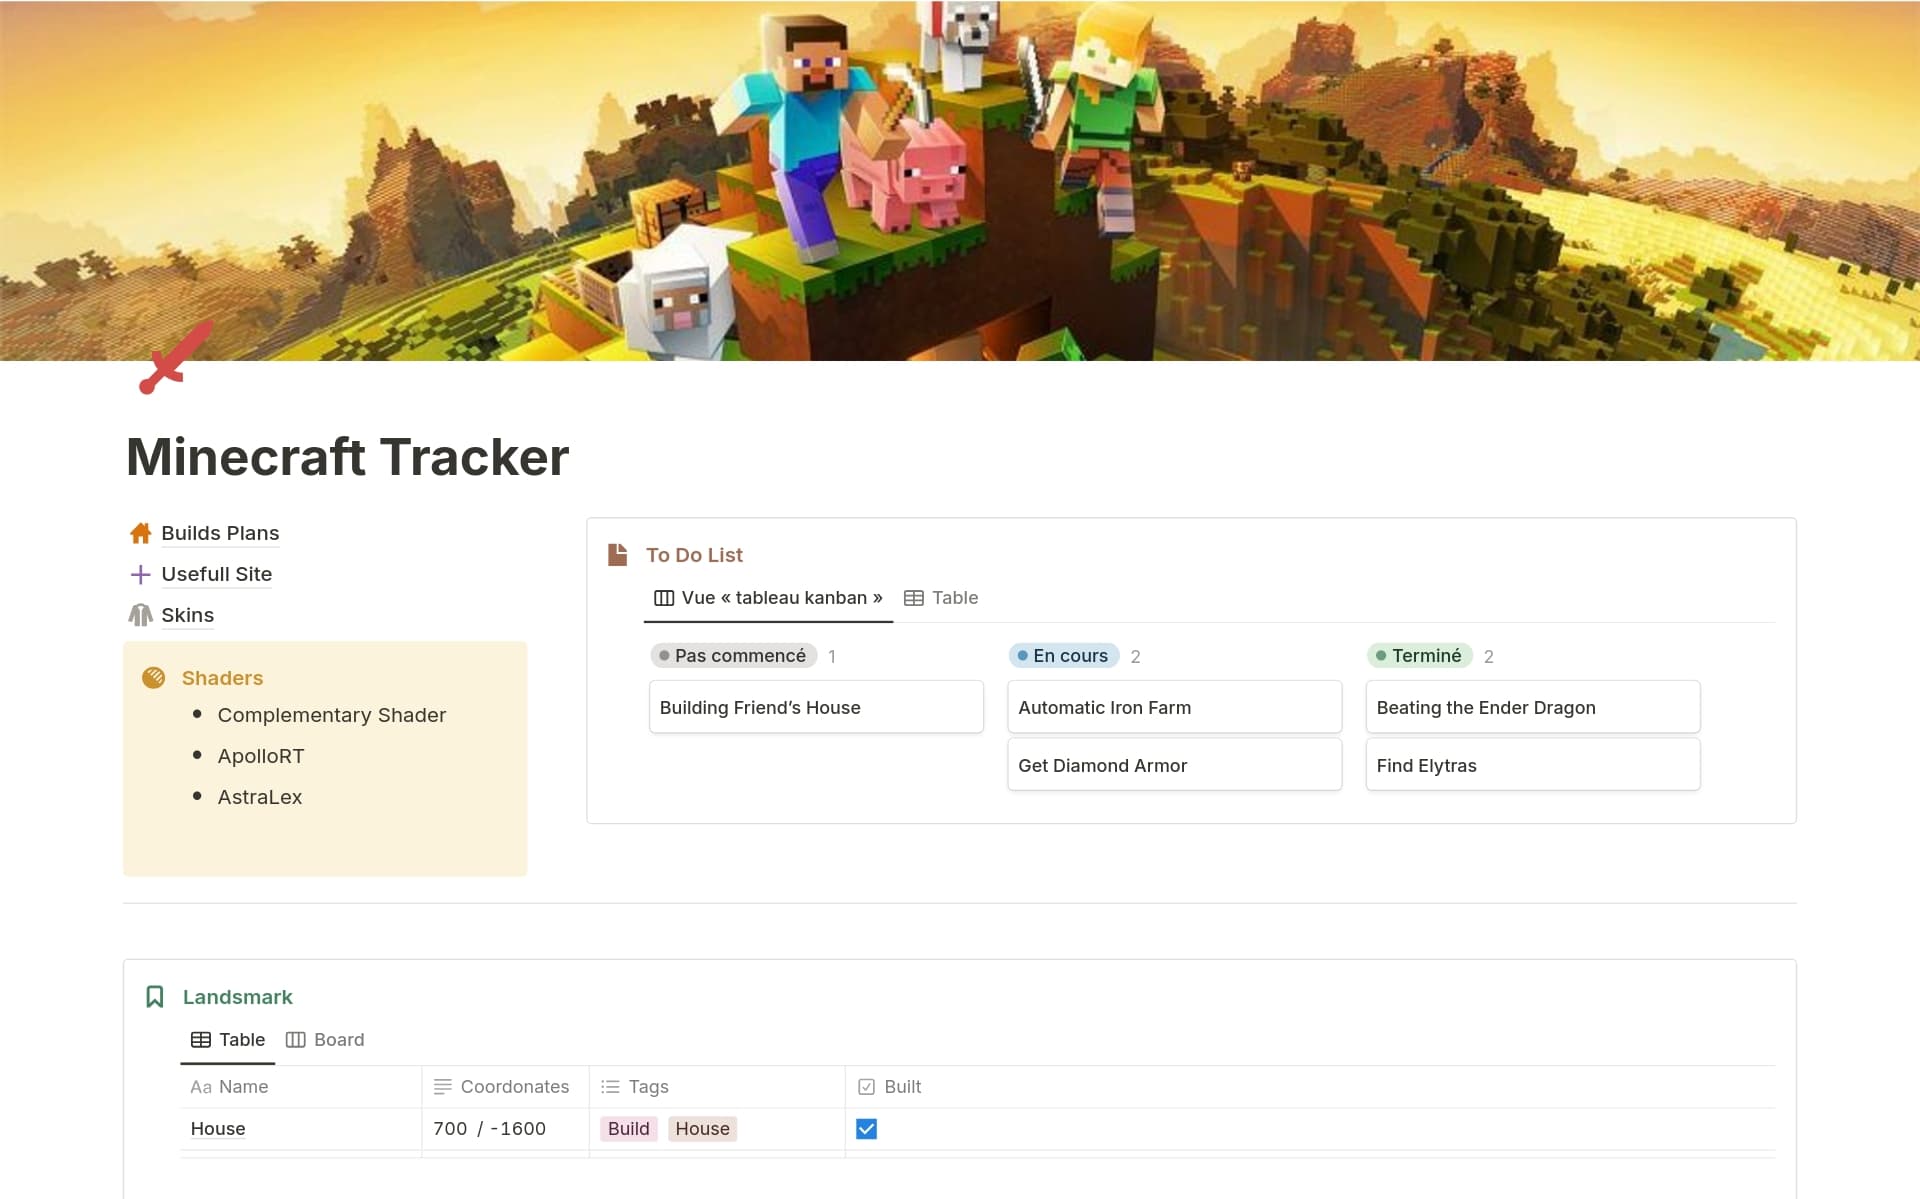Select the Landsmark Table view tab
This screenshot has height=1199, width=1920.
[x=228, y=1040]
